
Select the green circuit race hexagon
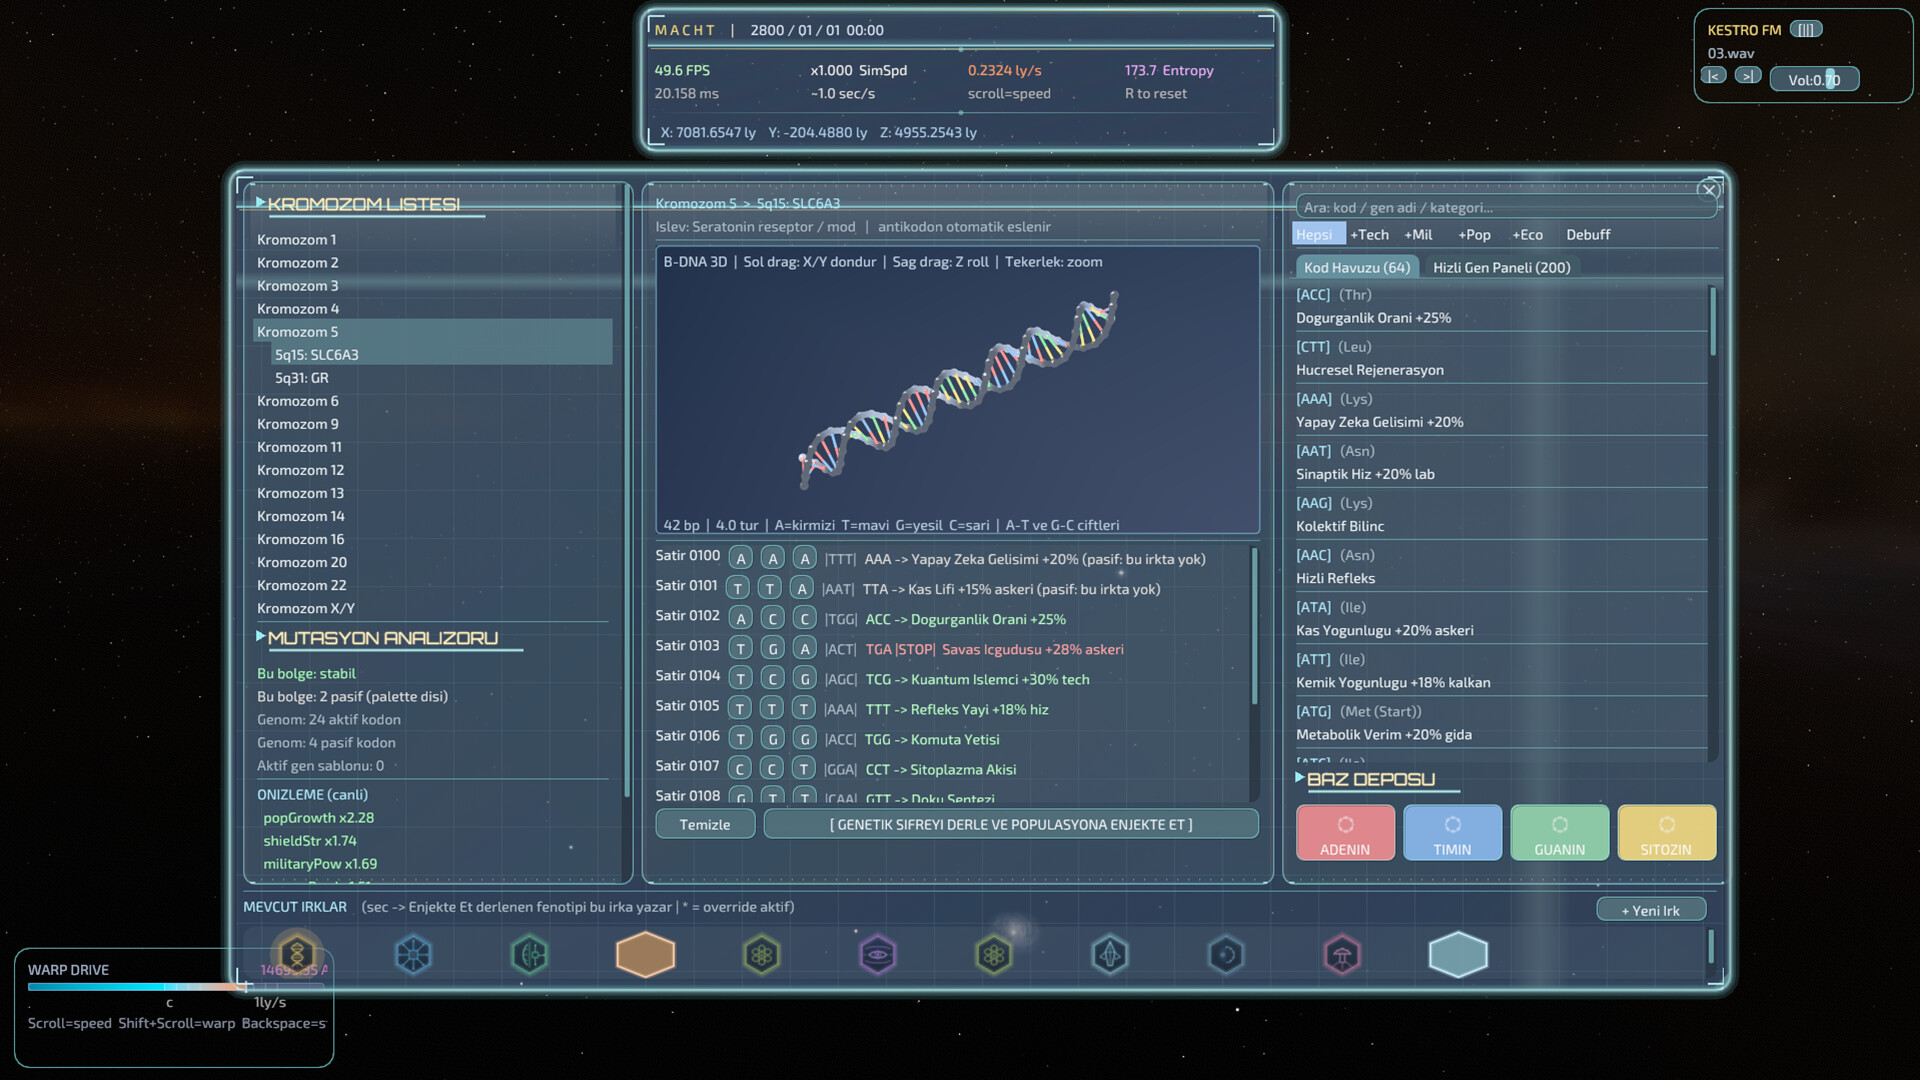point(530,955)
